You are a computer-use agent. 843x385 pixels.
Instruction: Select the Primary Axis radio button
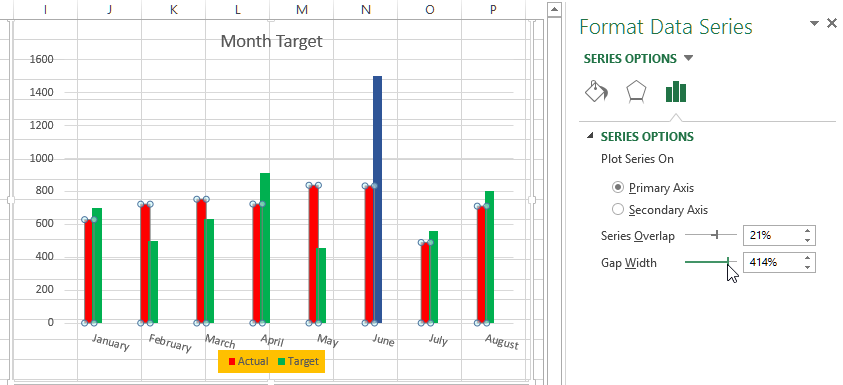click(x=618, y=188)
